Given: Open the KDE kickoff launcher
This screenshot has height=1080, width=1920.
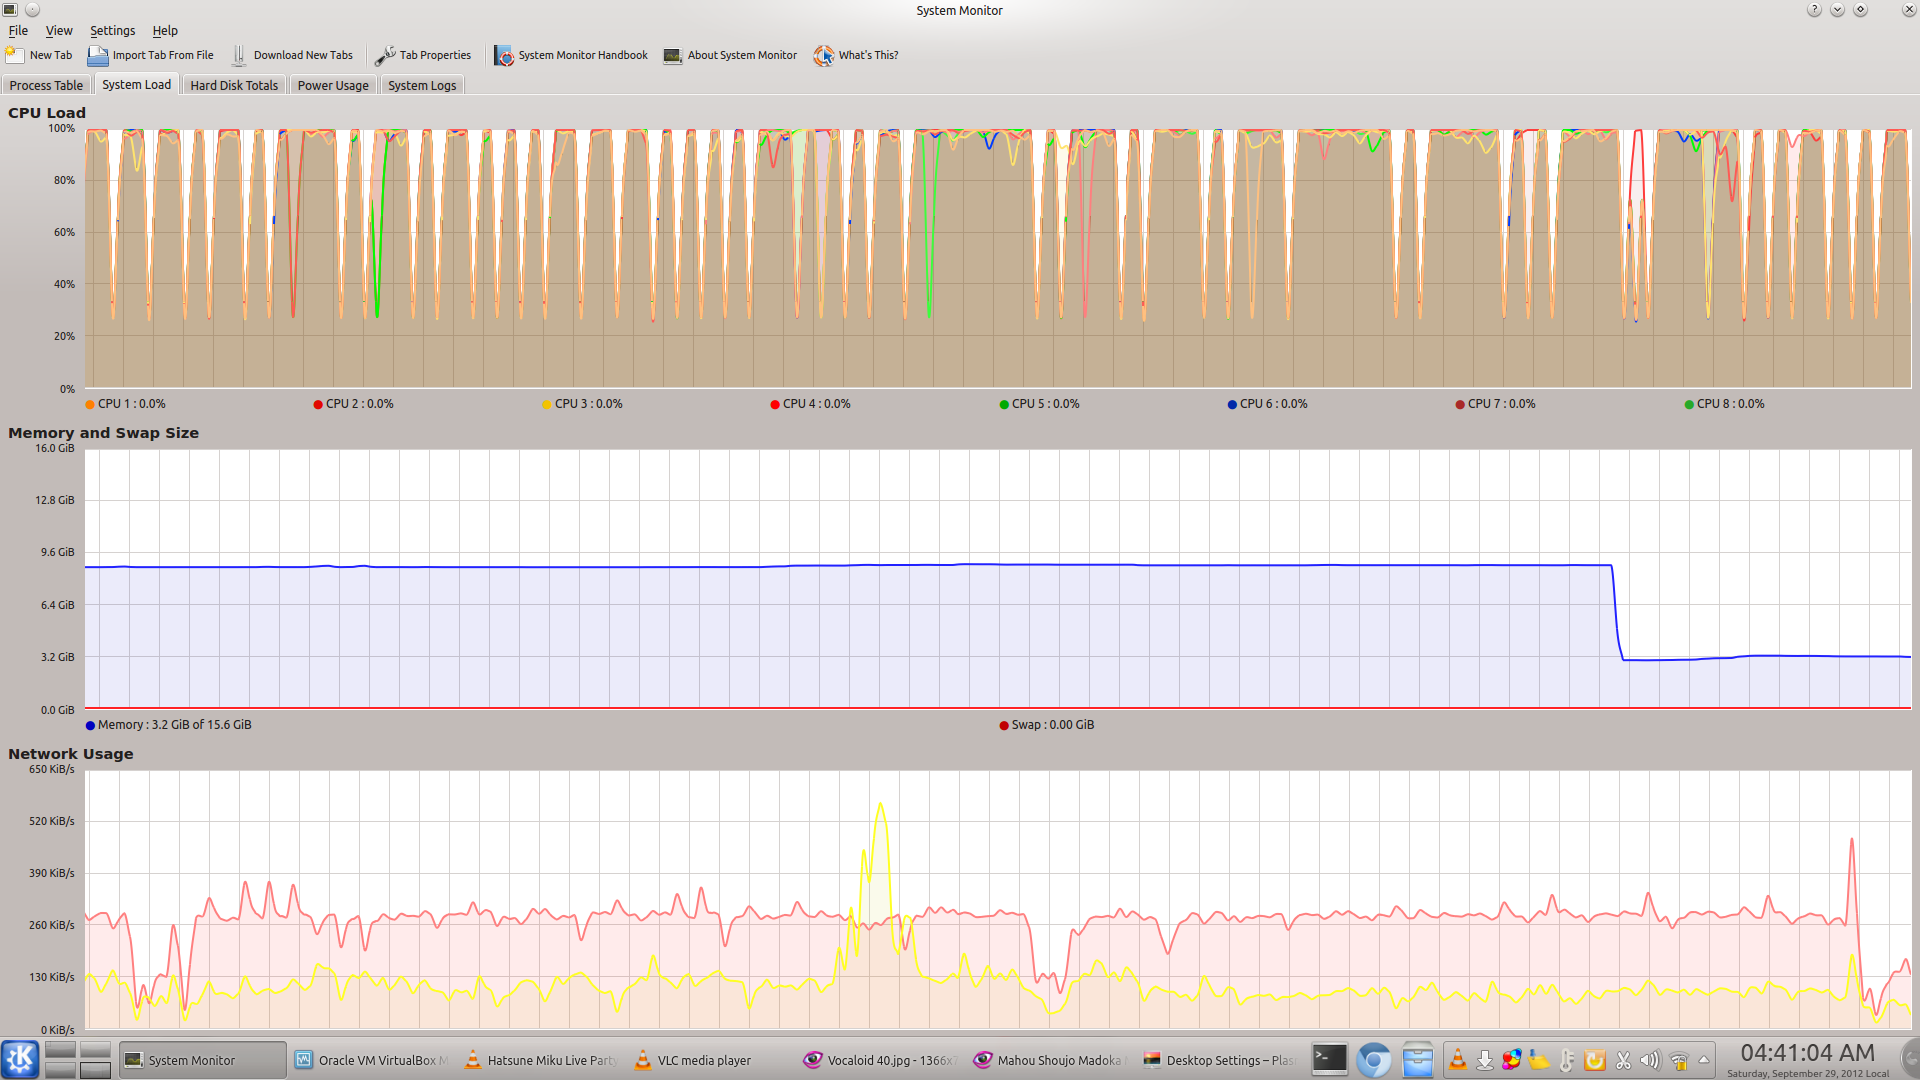Looking at the screenshot, I should pos(20,1059).
